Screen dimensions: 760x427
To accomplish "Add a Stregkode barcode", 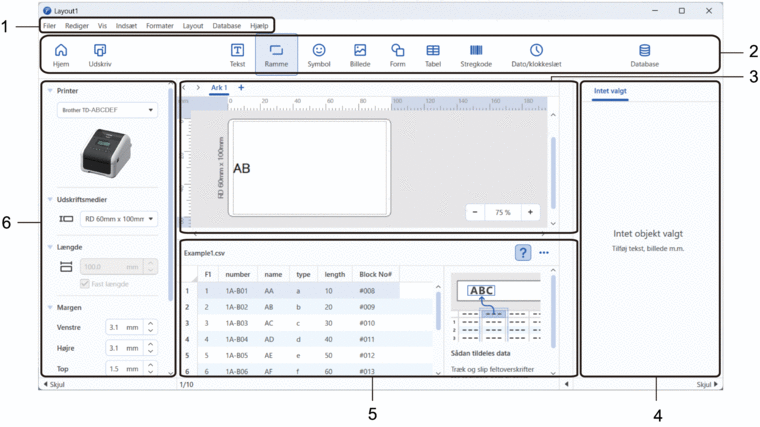I will click(476, 55).
